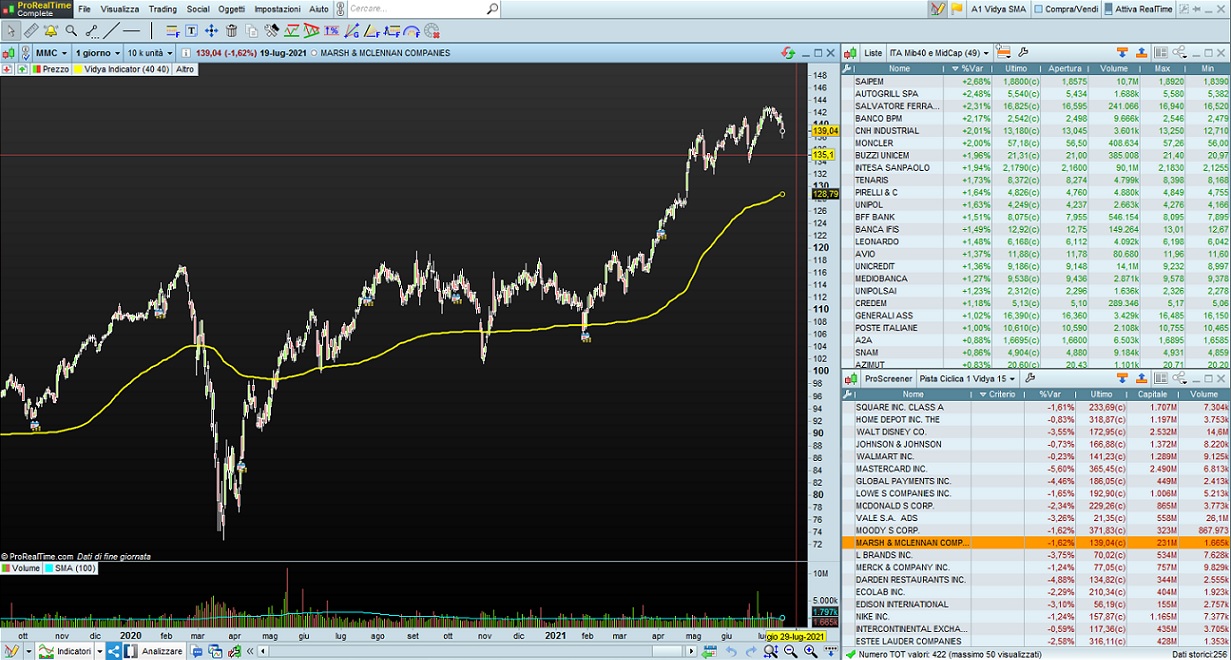Screen dimensions: 1231x660
Task: Click the %Var column sort header in Liste
Action: [968, 69]
